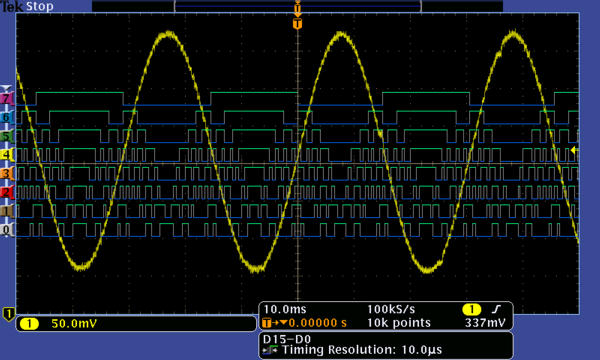Select digital channel D5 label

coord(7,136)
